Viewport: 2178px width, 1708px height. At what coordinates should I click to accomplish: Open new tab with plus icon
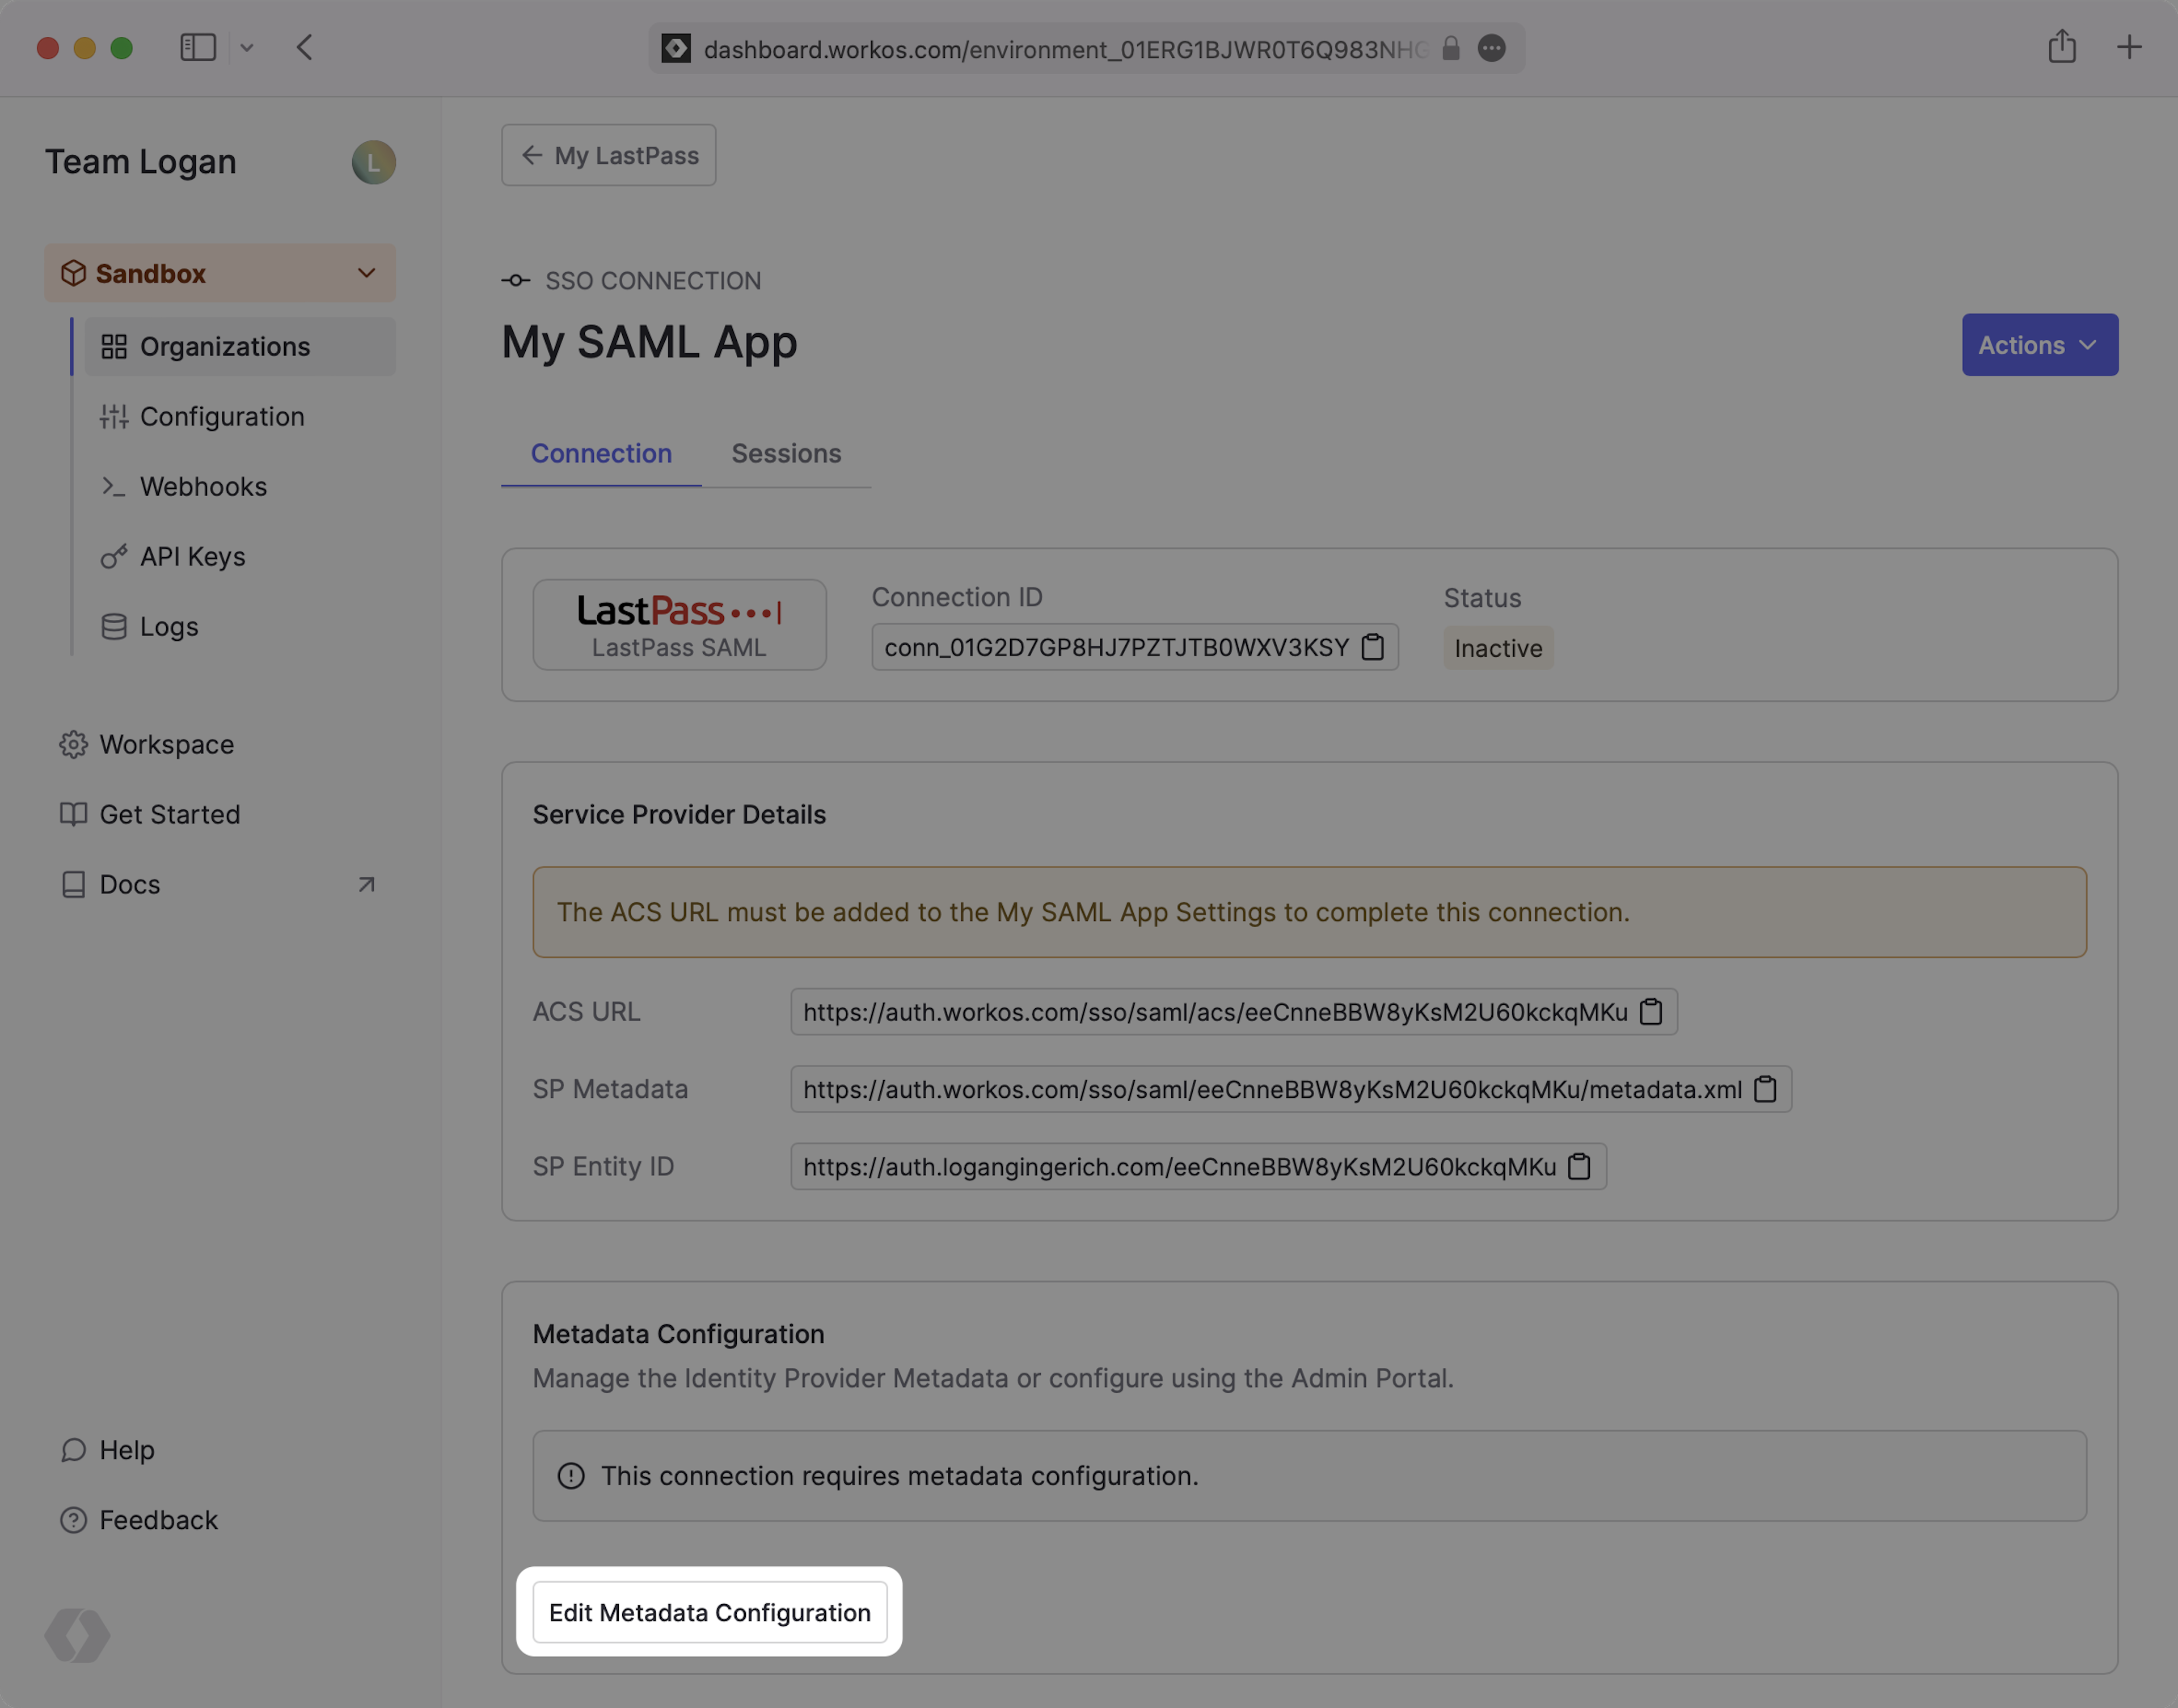[2129, 47]
